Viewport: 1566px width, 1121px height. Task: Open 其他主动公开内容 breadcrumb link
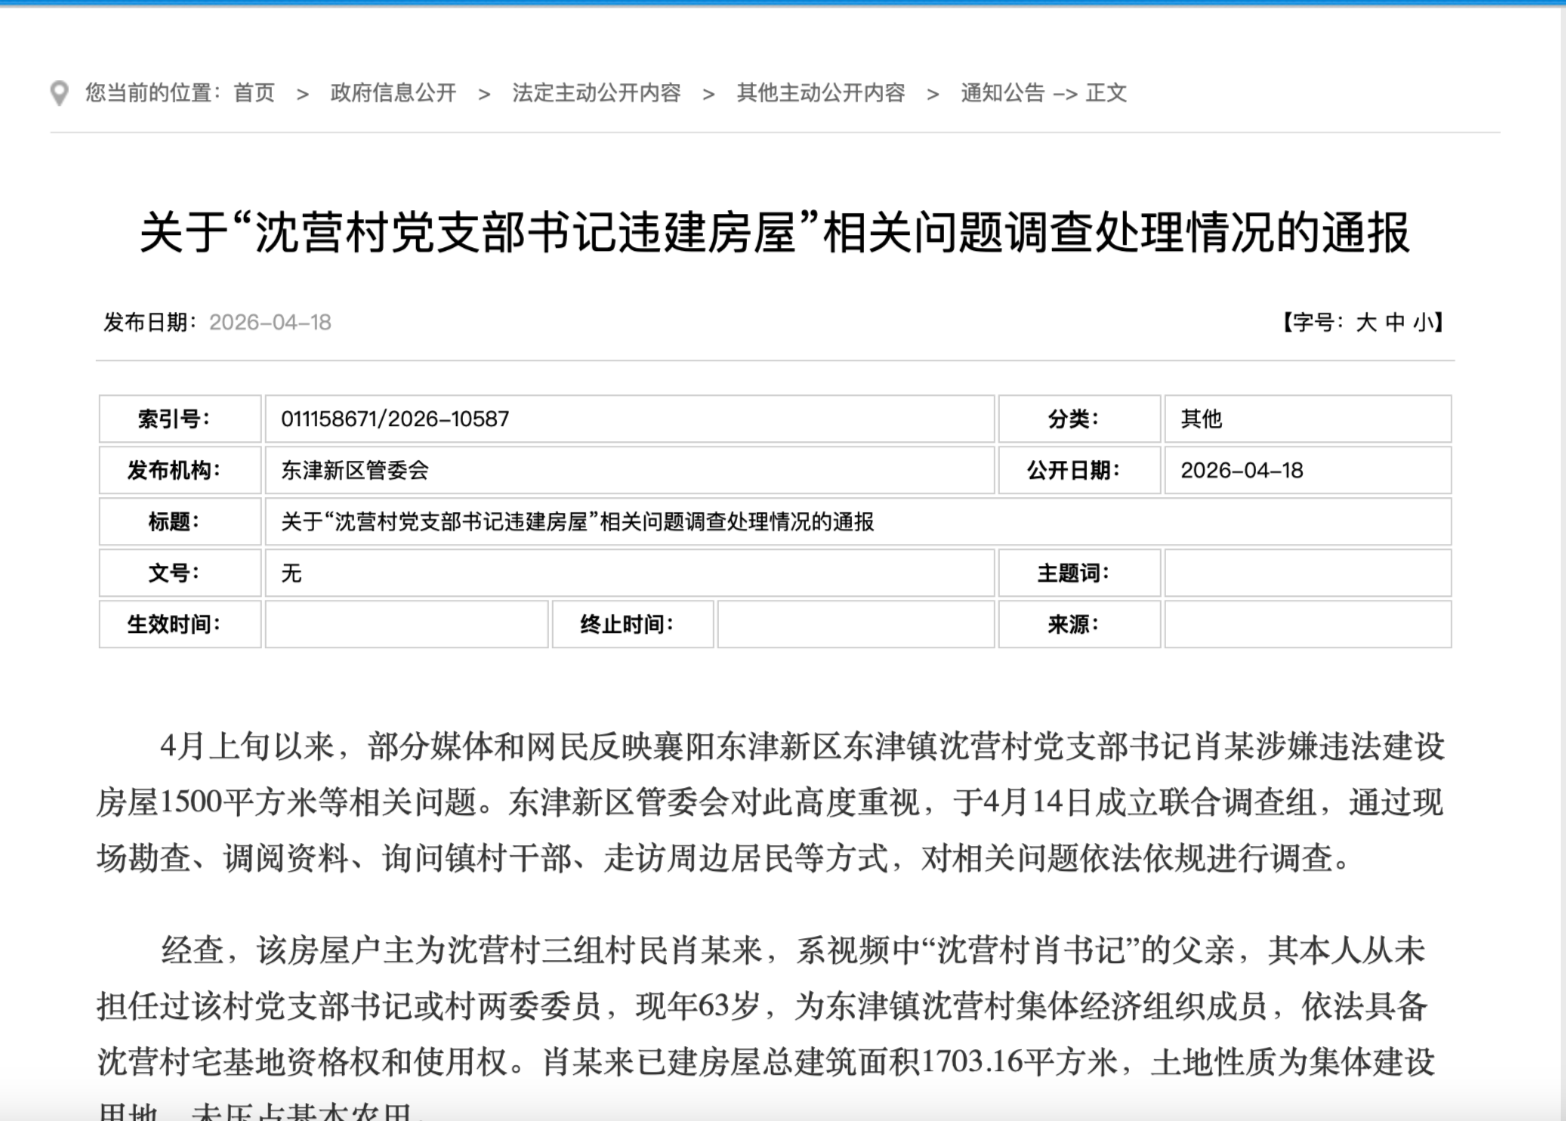click(x=820, y=93)
